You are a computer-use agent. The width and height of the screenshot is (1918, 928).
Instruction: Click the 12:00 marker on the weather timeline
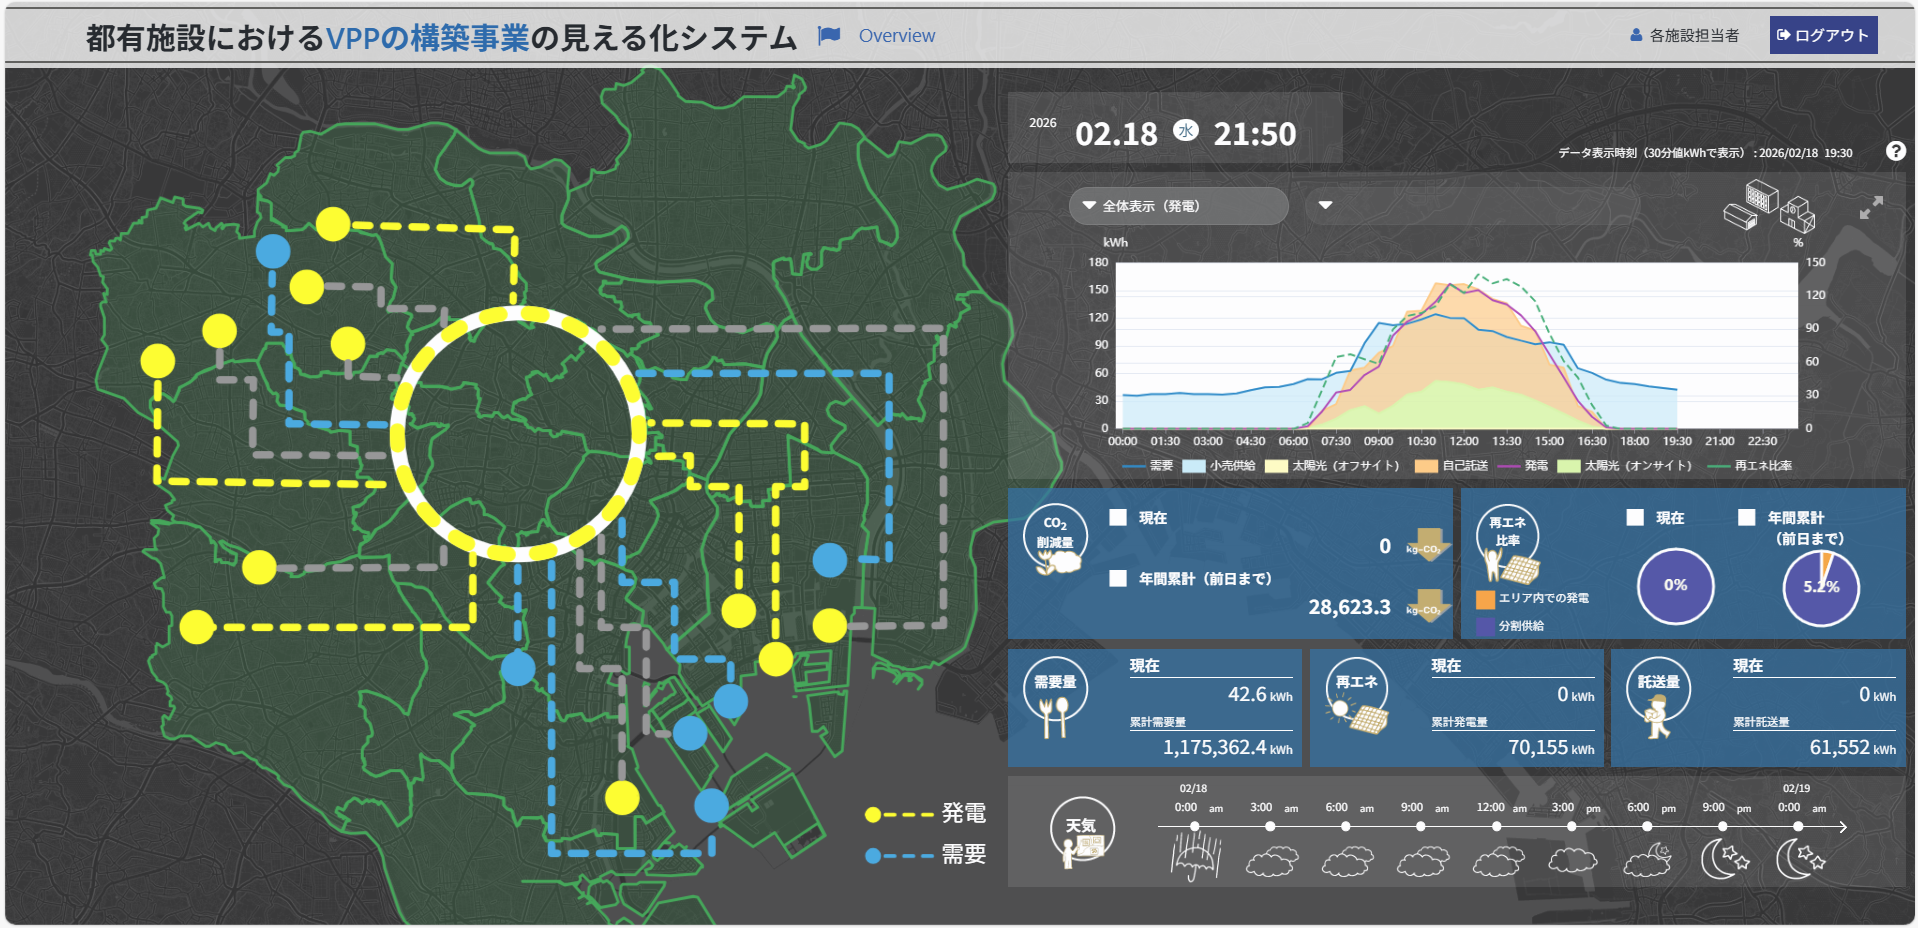click(x=1496, y=827)
